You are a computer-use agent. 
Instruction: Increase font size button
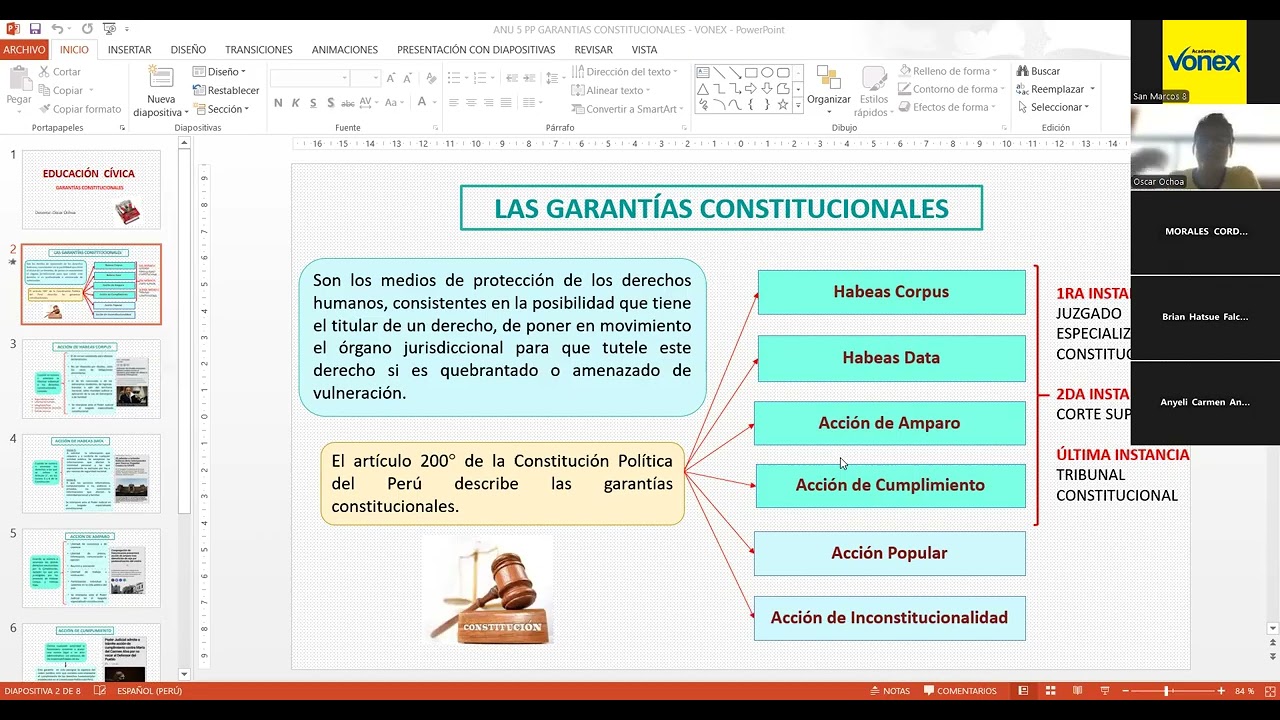point(392,78)
